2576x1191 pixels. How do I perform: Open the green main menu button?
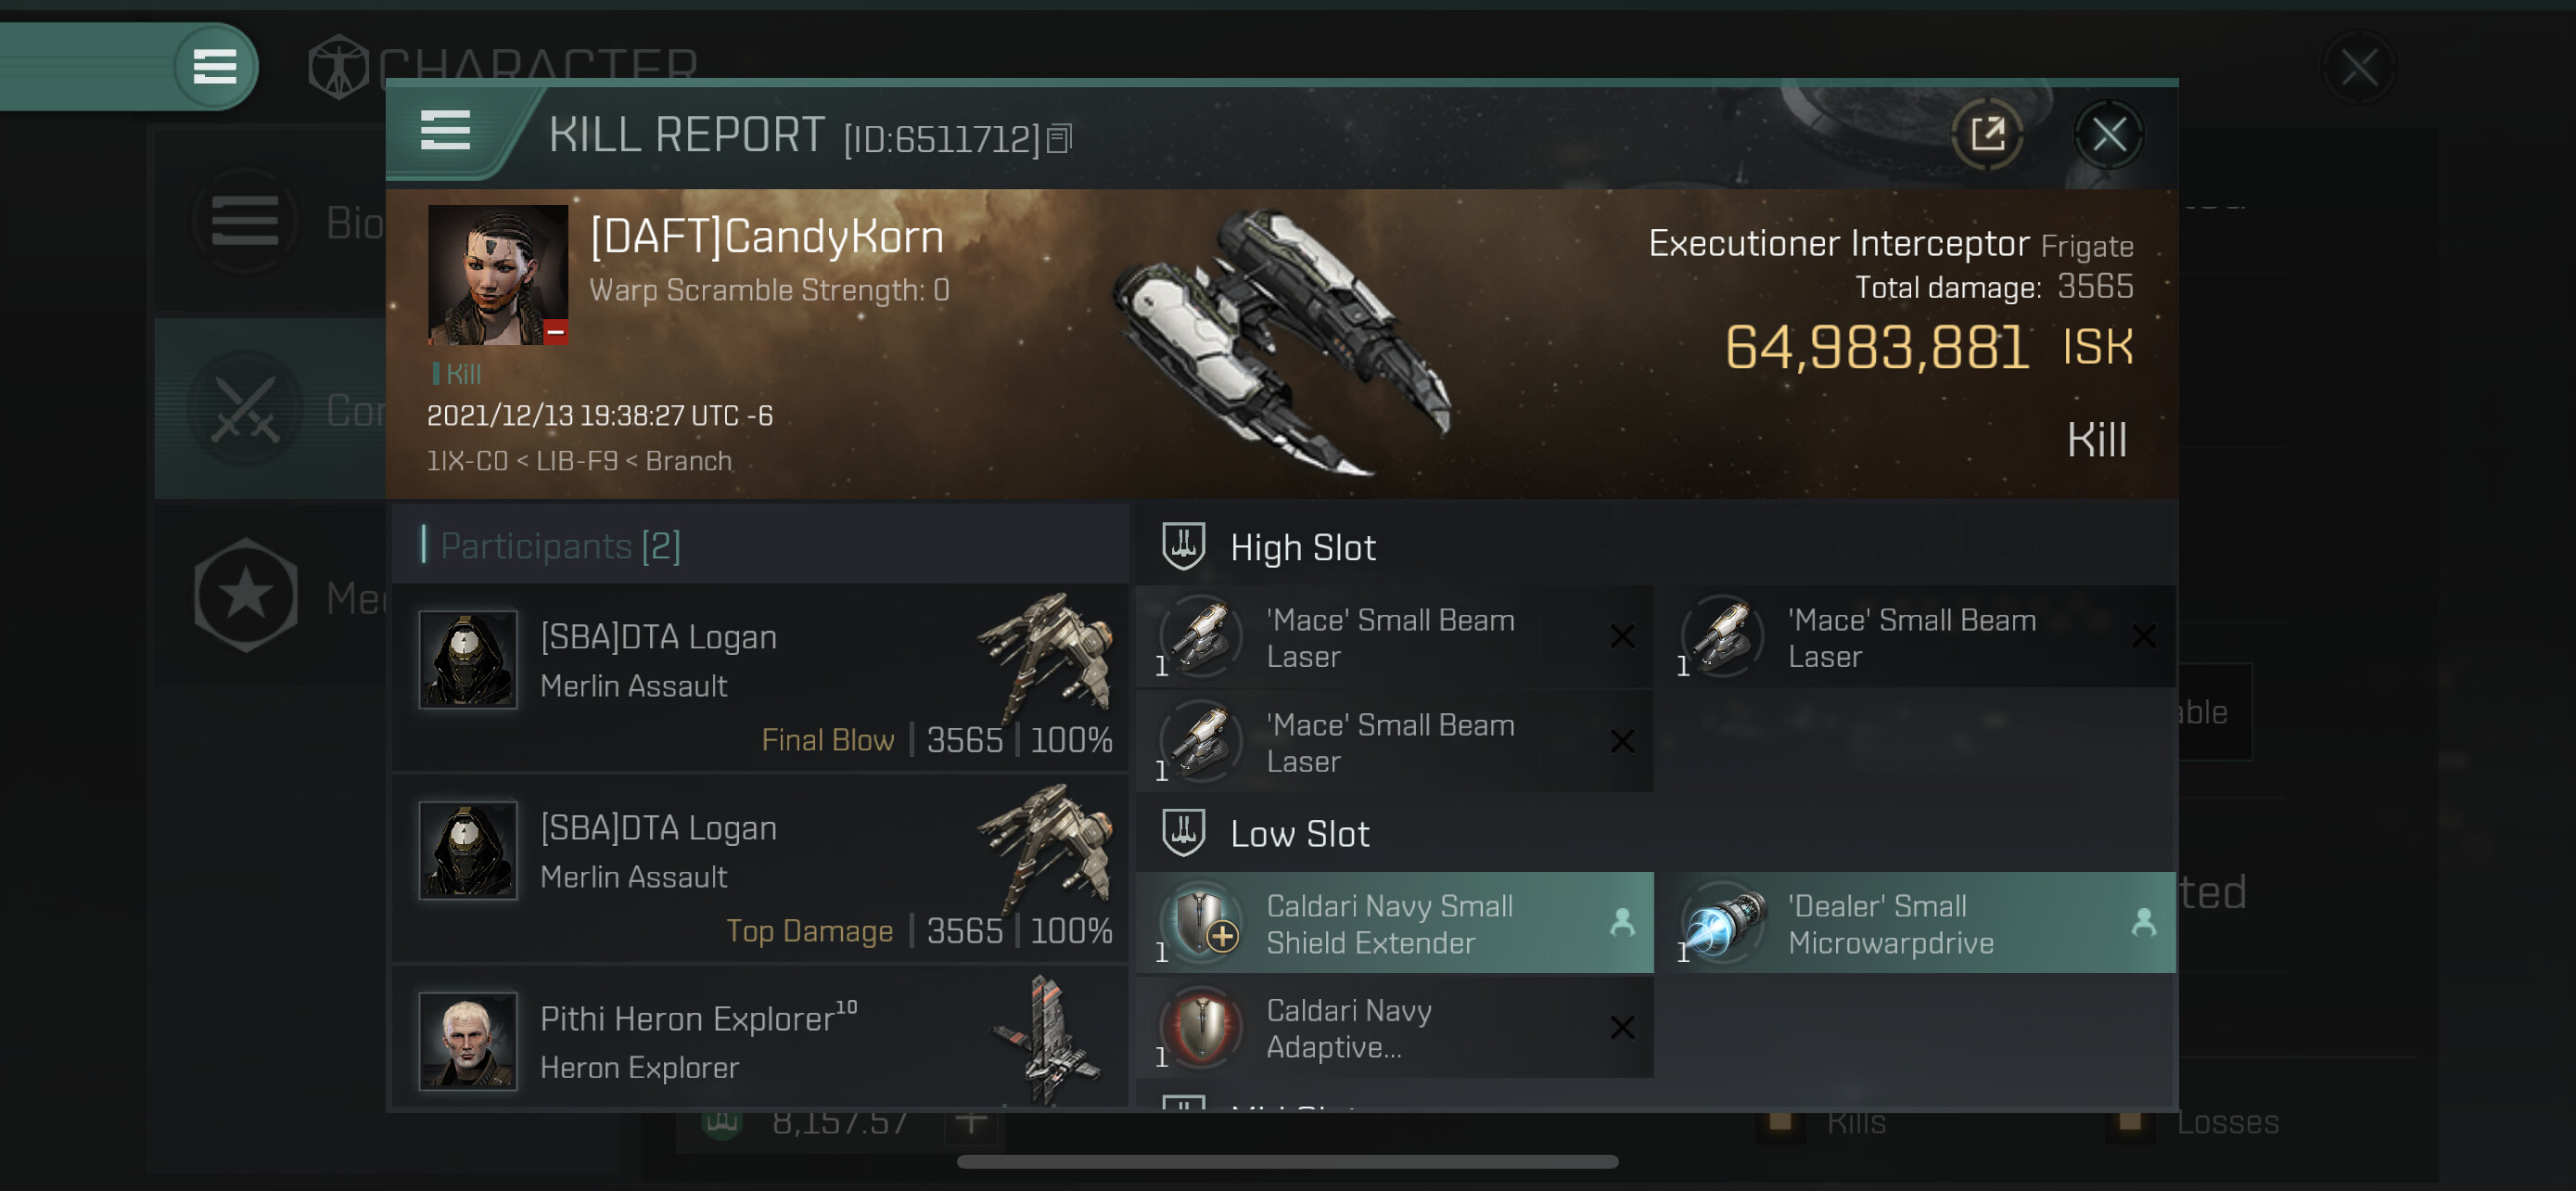pos(215,66)
